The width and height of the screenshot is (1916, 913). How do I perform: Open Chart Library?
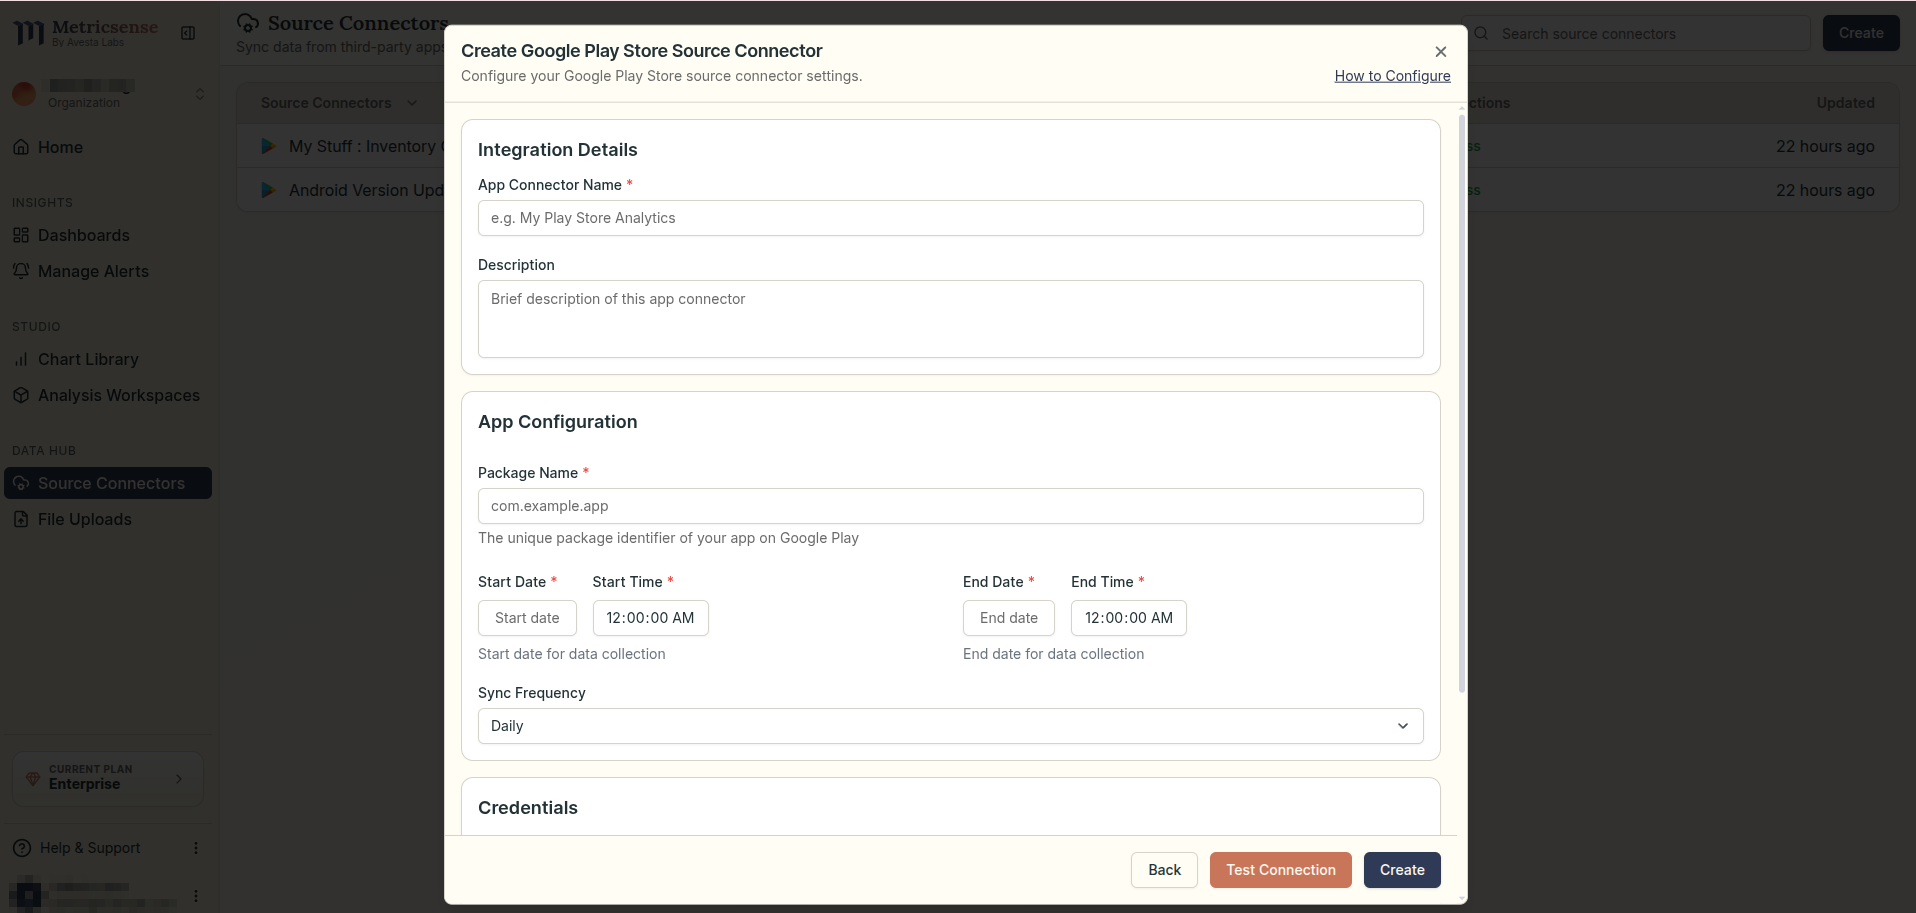pyautogui.click(x=108, y=359)
